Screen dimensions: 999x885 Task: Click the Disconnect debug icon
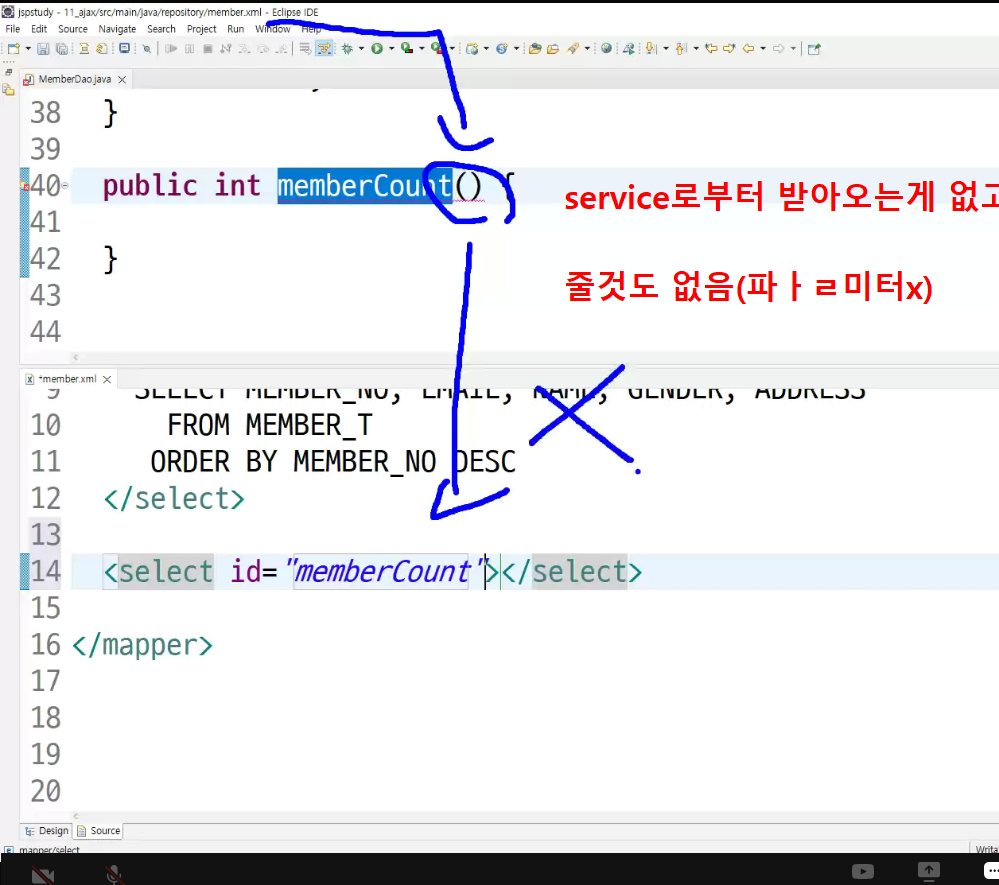pyautogui.click(x=226, y=48)
